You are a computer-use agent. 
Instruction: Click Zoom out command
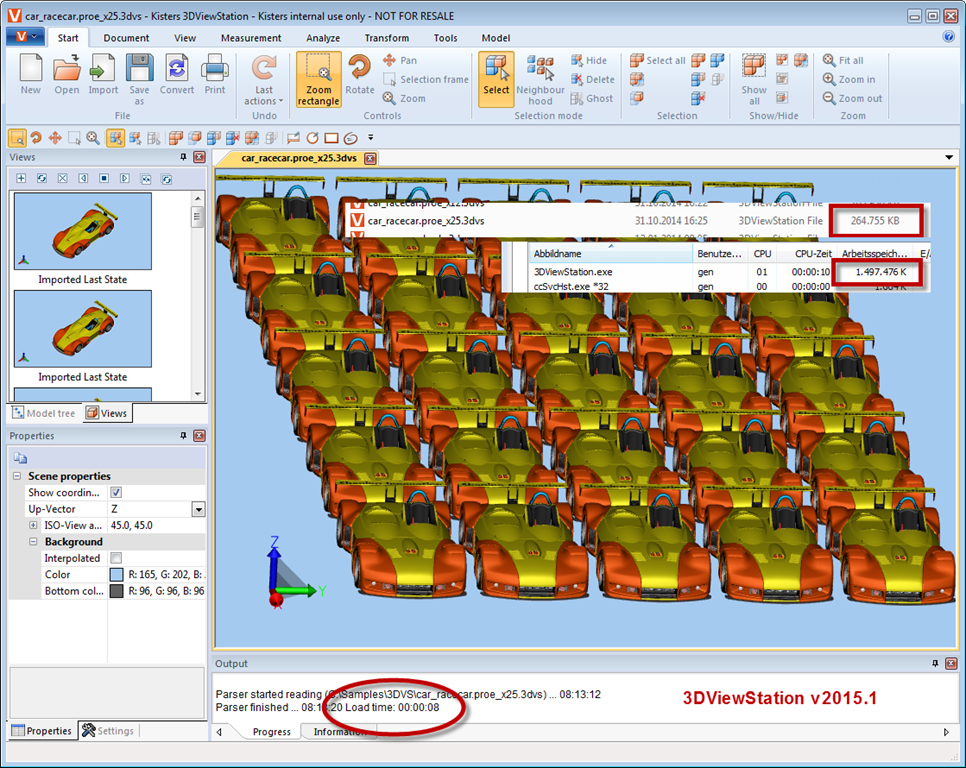[x=853, y=99]
